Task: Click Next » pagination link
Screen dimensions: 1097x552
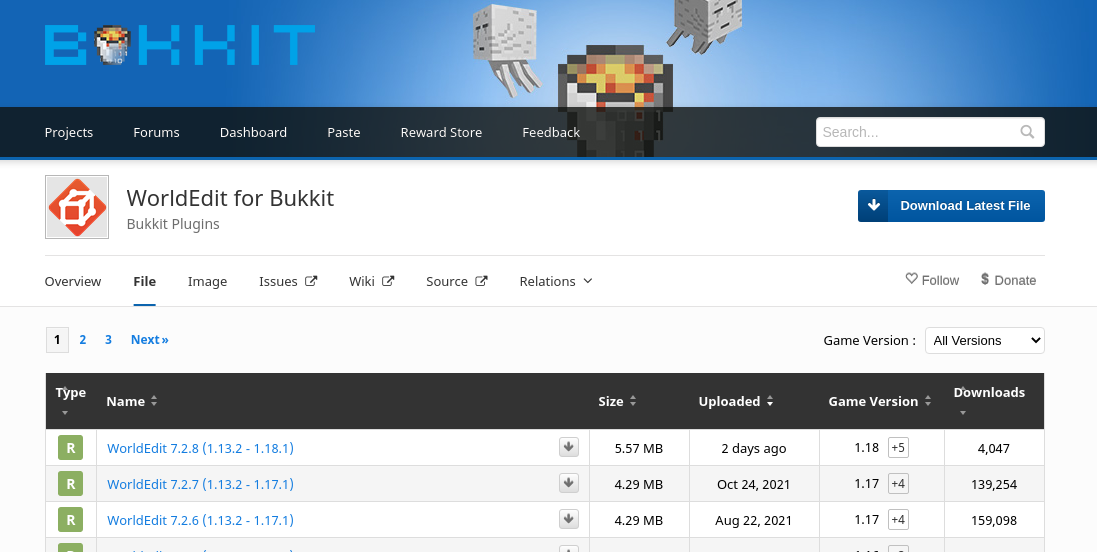Action: (x=150, y=339)
